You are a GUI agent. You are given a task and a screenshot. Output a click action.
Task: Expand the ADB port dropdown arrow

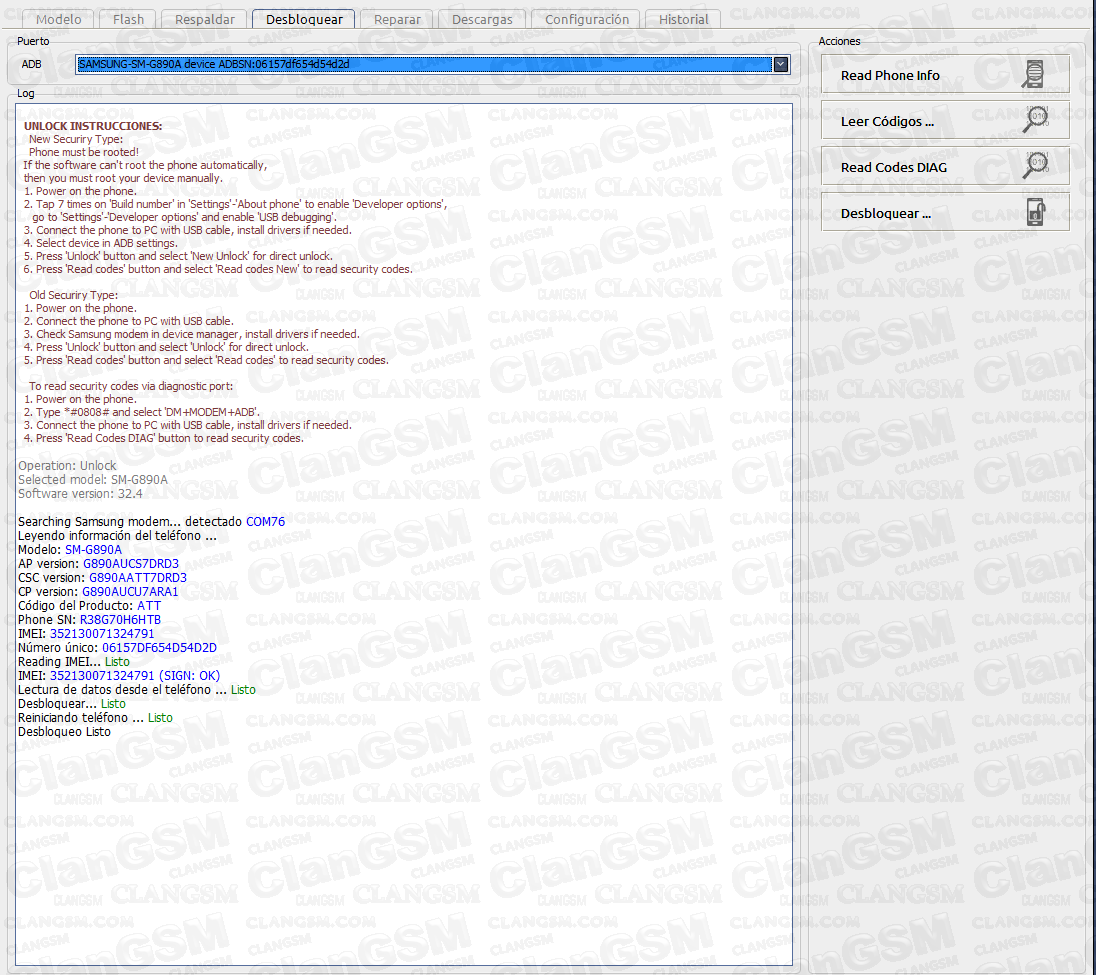click(781, 64)
